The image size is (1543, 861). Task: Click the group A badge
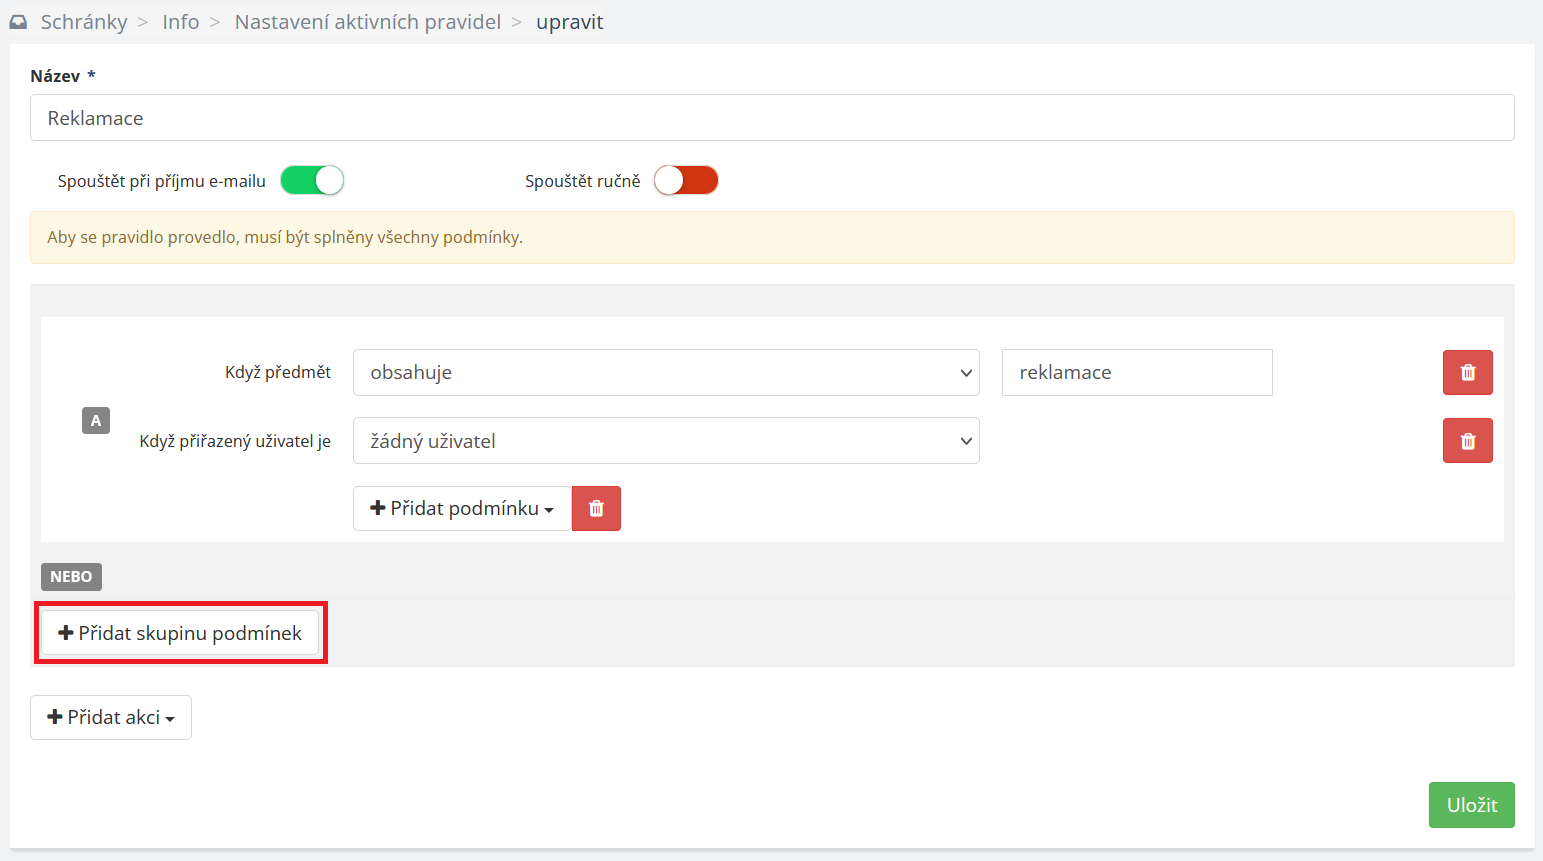tap(96, 421)
